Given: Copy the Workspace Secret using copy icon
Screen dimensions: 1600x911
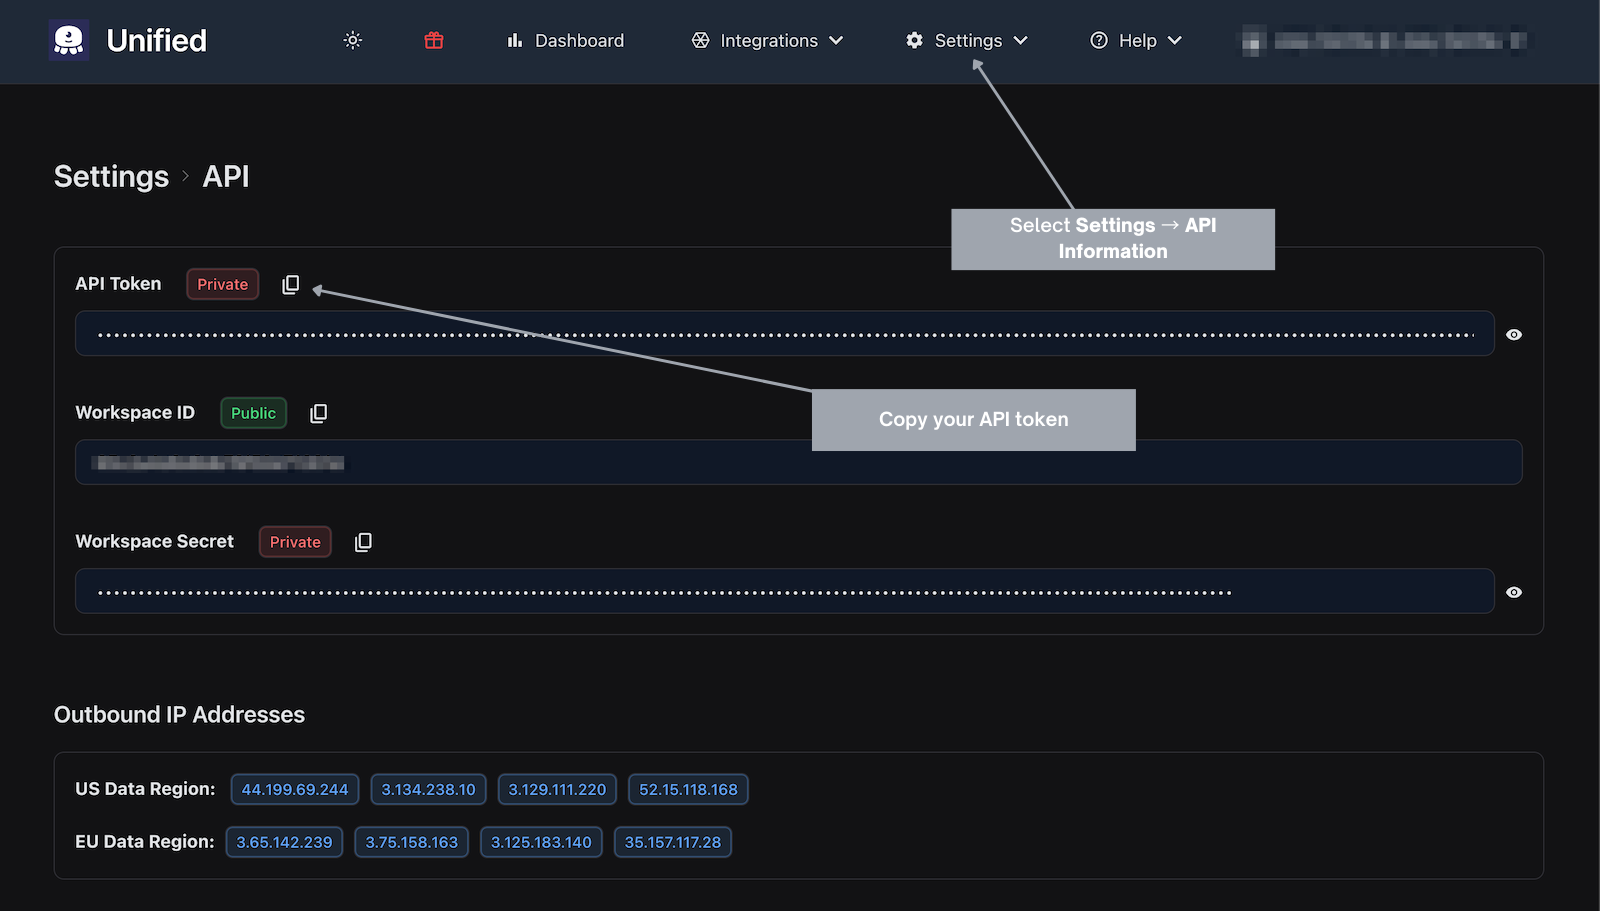Looking at the screenshot, I should [363, 542].
